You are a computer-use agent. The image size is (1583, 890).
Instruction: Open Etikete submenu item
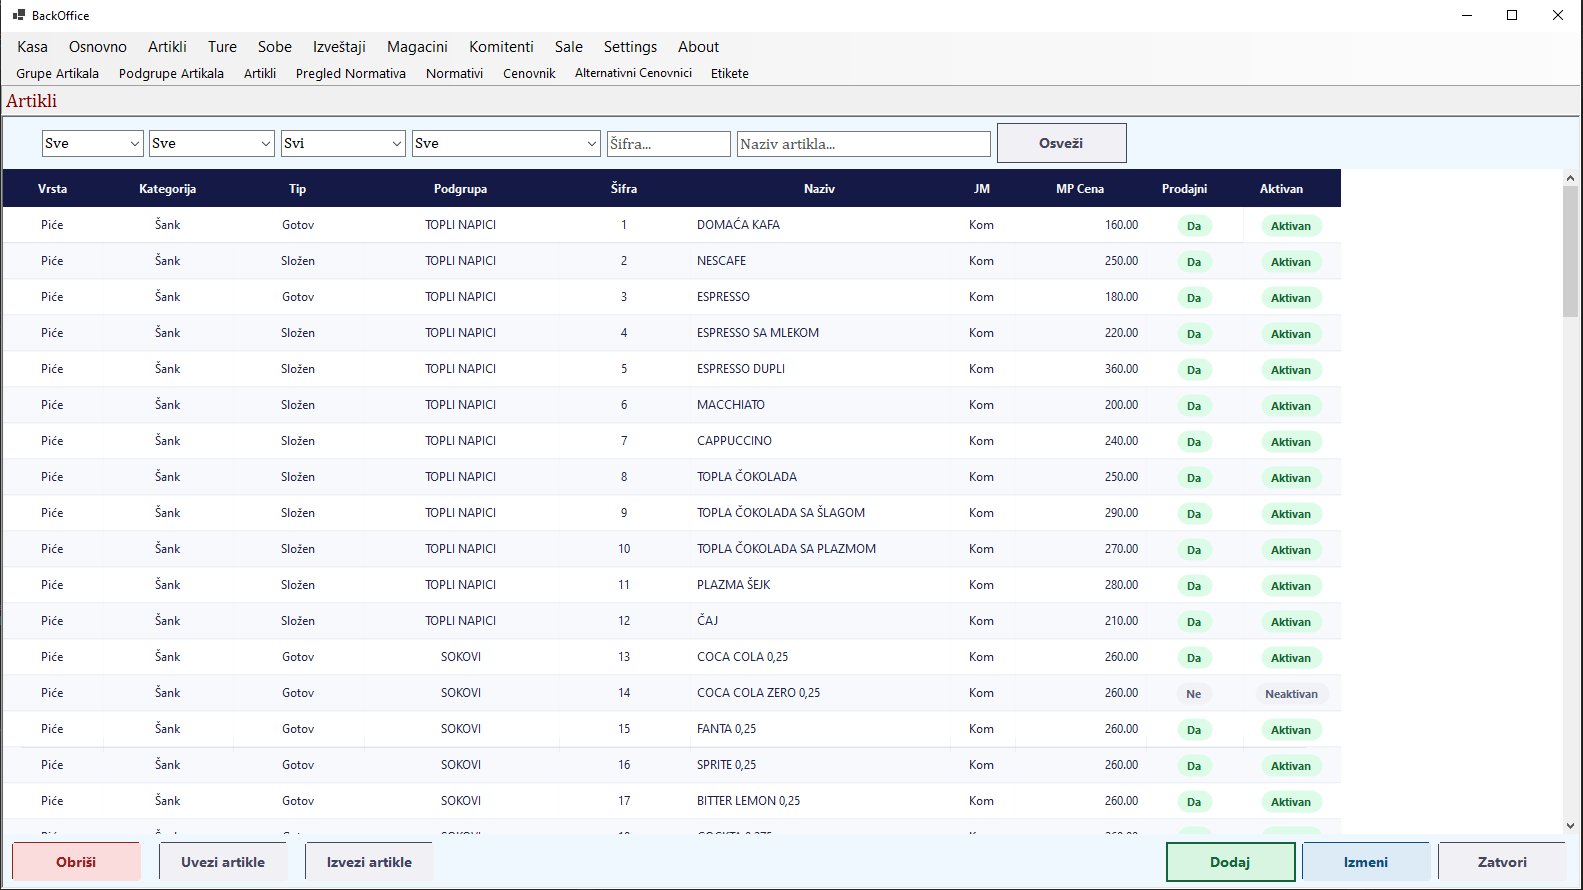click(x=730, y=73)
